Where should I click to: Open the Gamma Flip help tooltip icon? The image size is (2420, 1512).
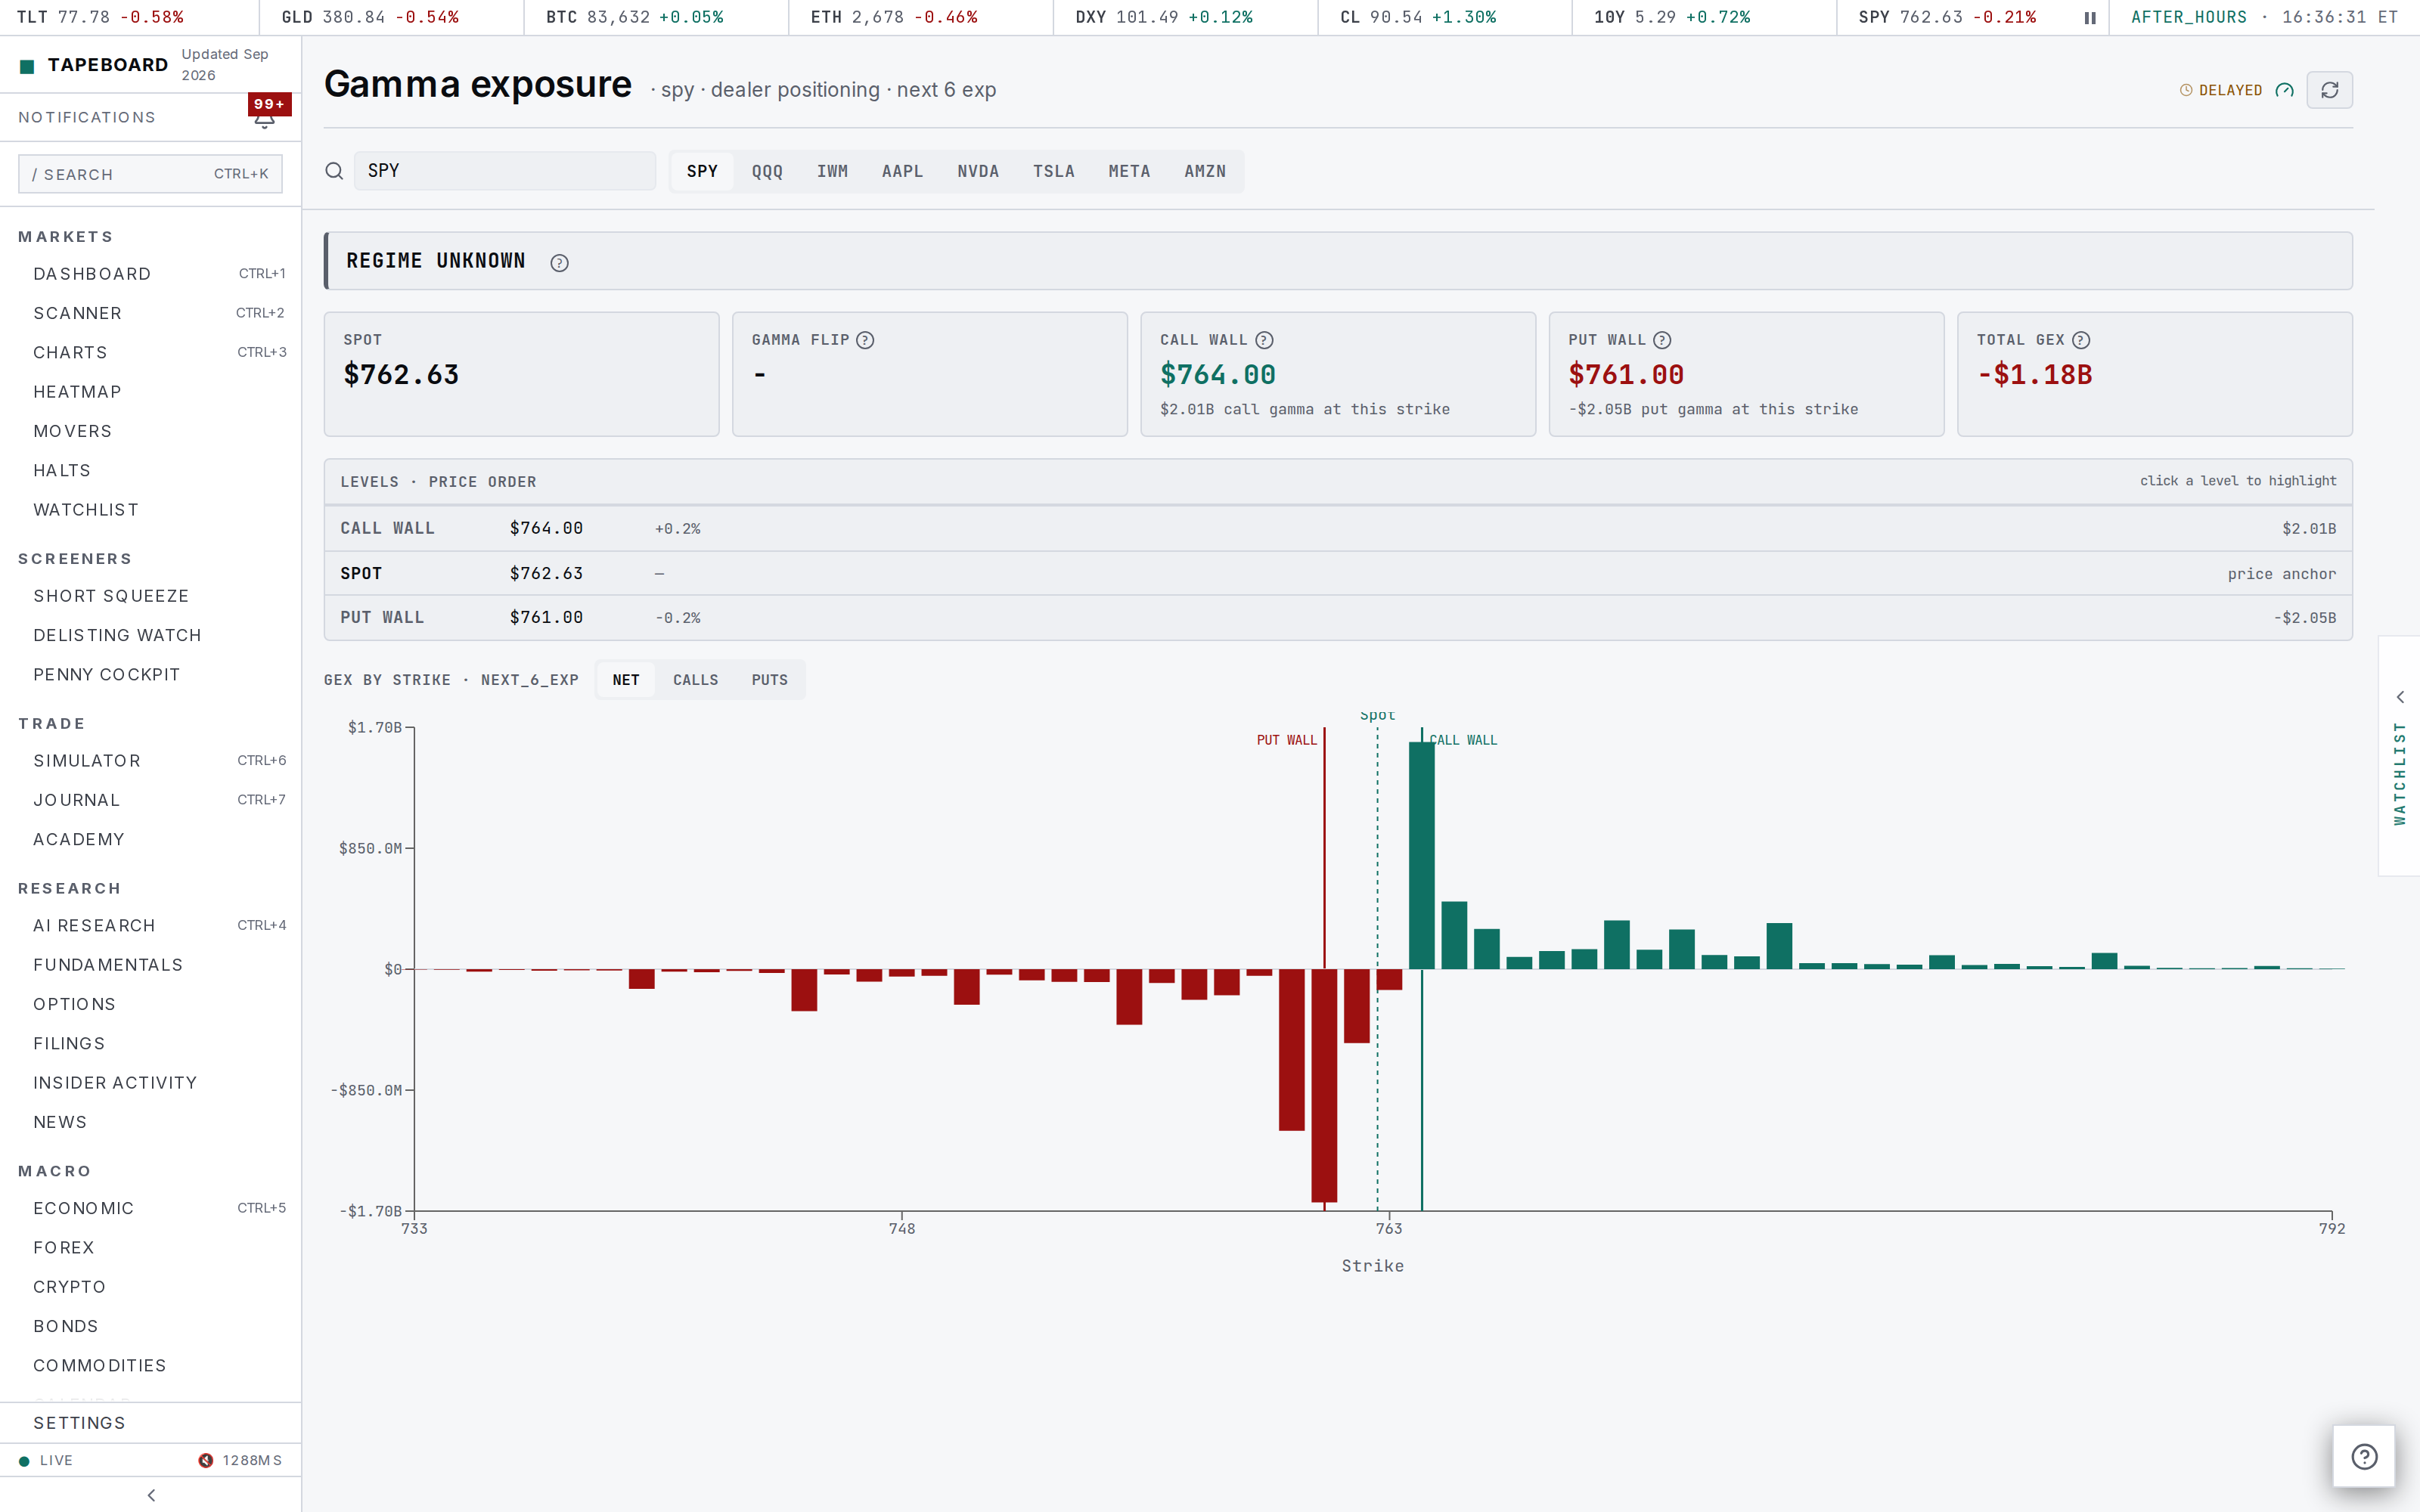pos(865,340)
